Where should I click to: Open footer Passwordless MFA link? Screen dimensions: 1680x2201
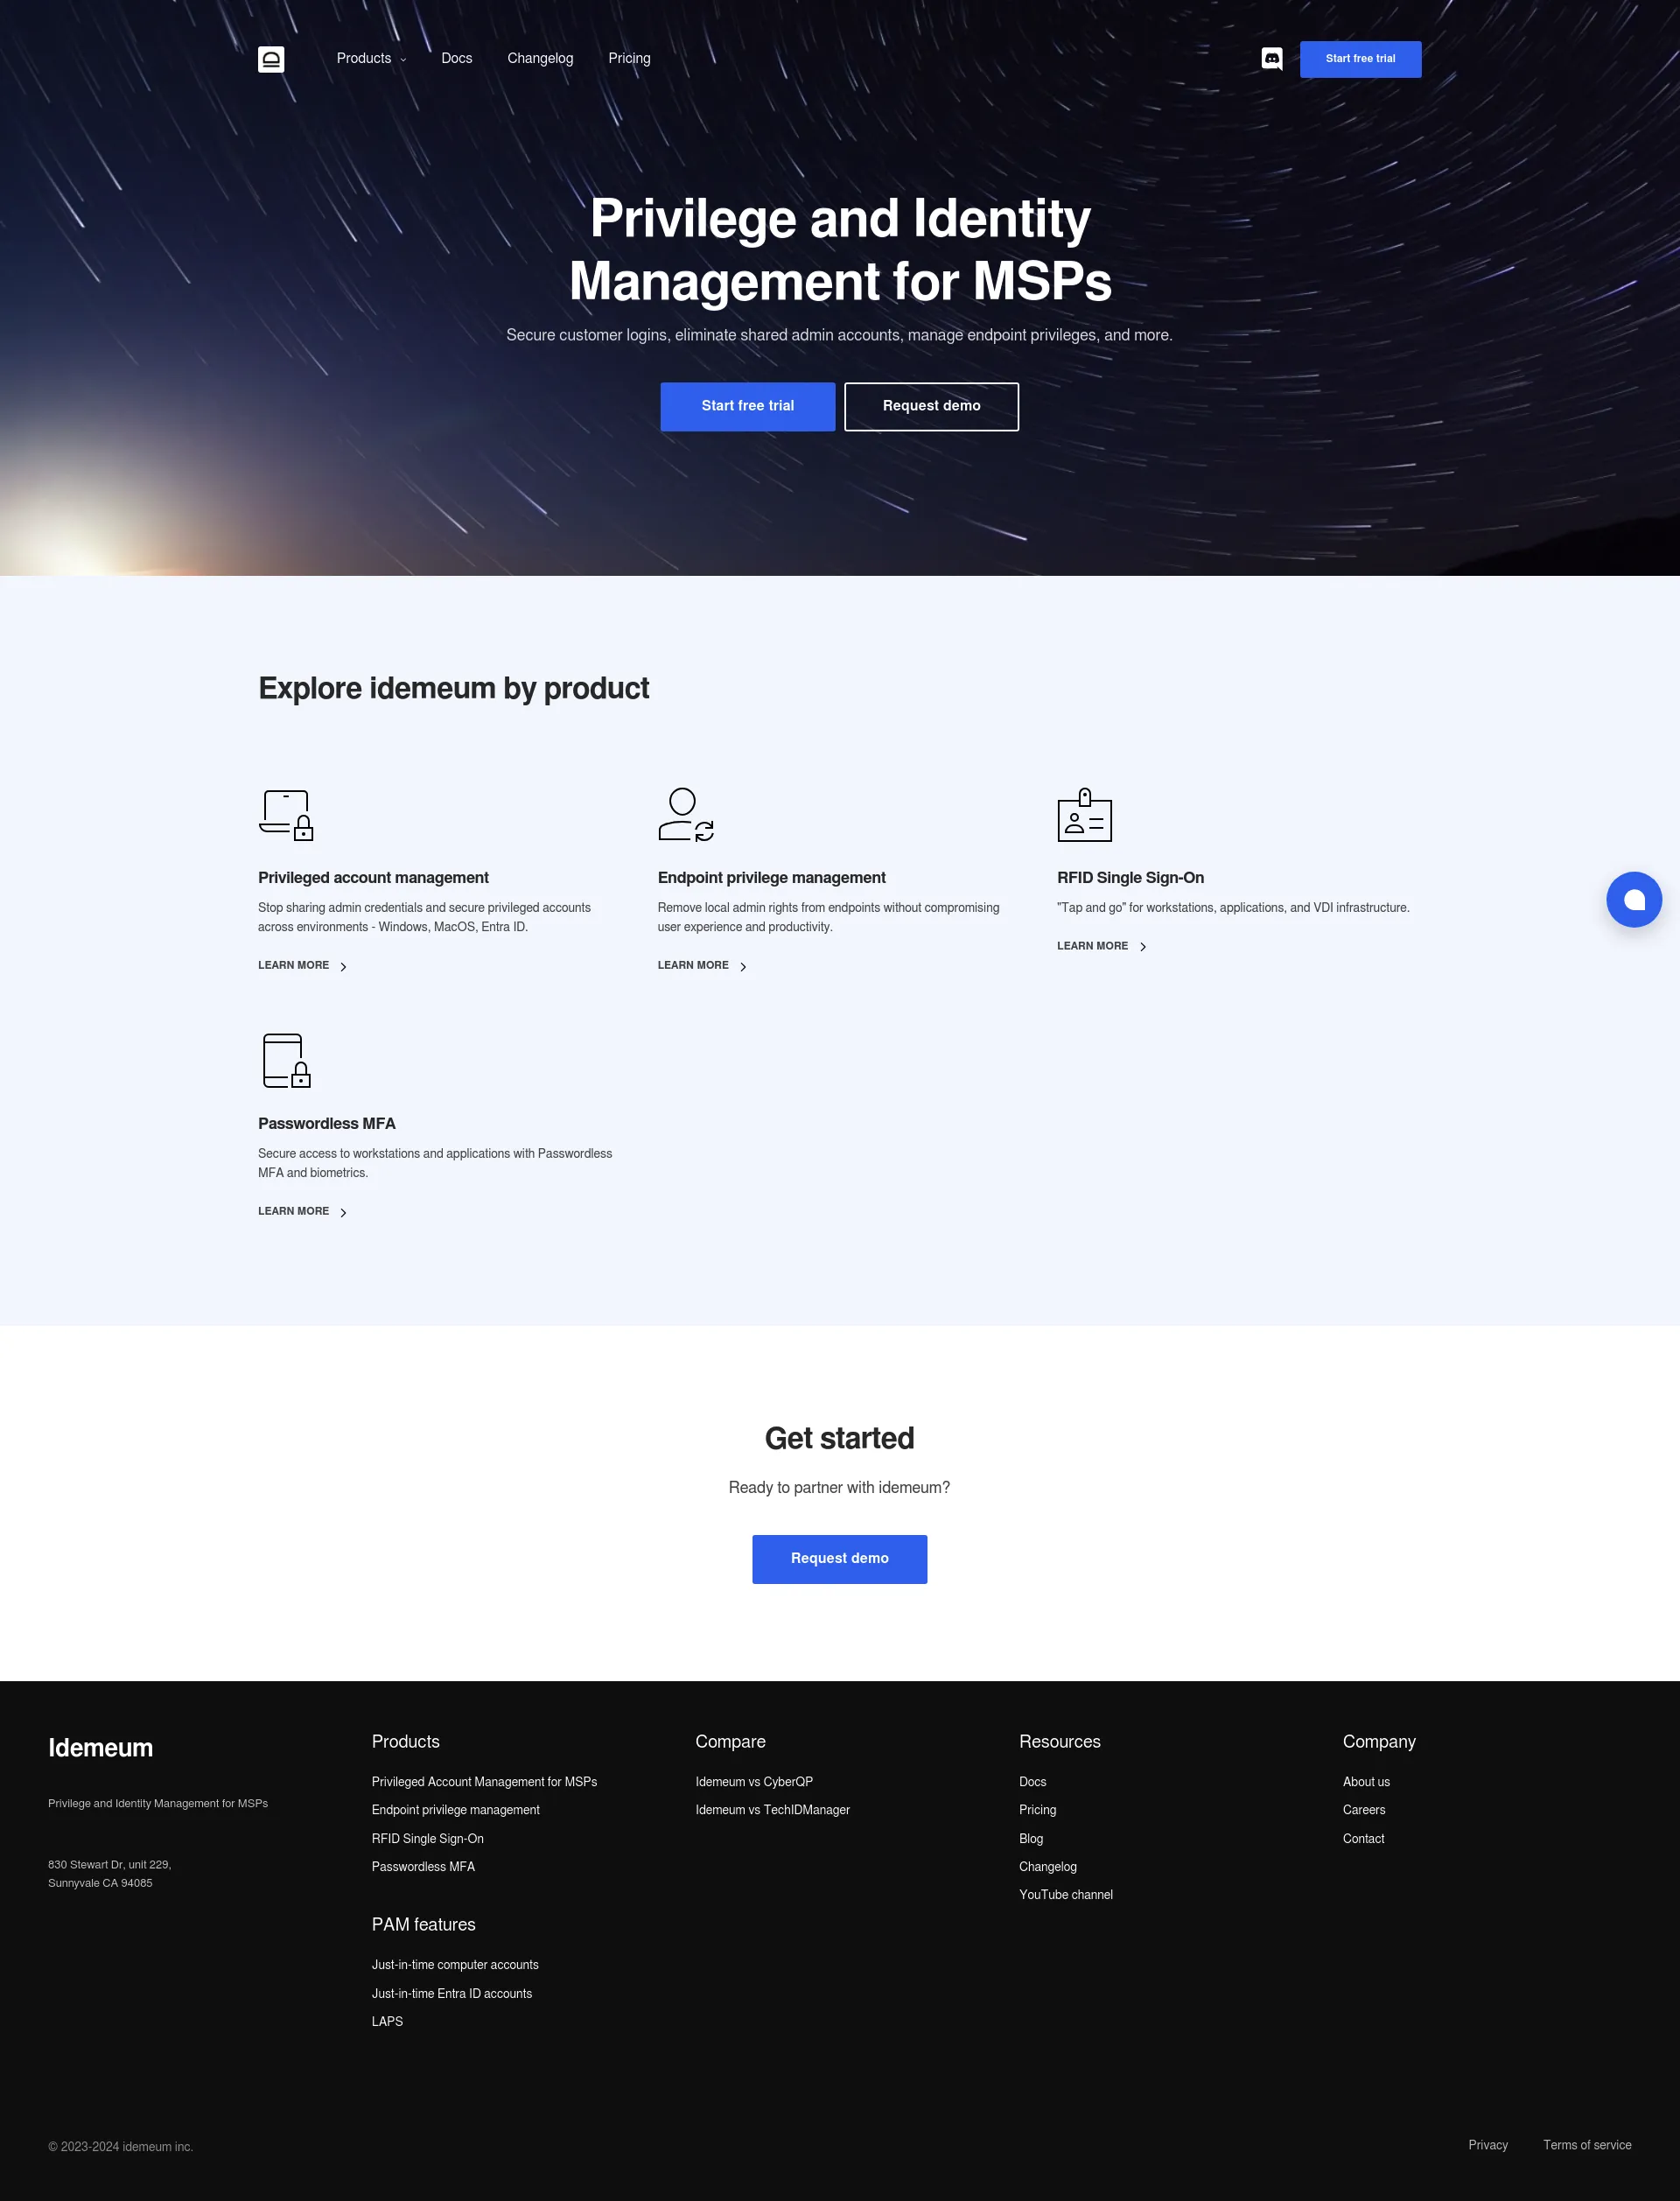point(423,1866)
